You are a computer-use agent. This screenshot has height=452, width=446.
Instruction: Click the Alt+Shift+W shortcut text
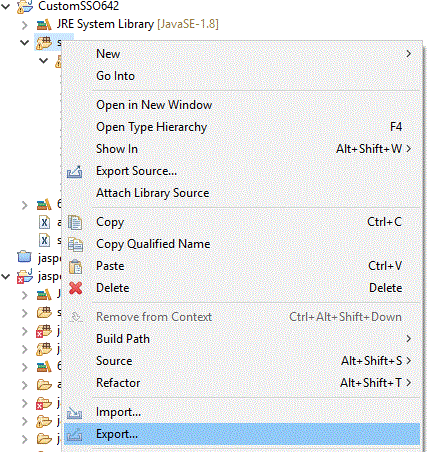click(369, 149)
